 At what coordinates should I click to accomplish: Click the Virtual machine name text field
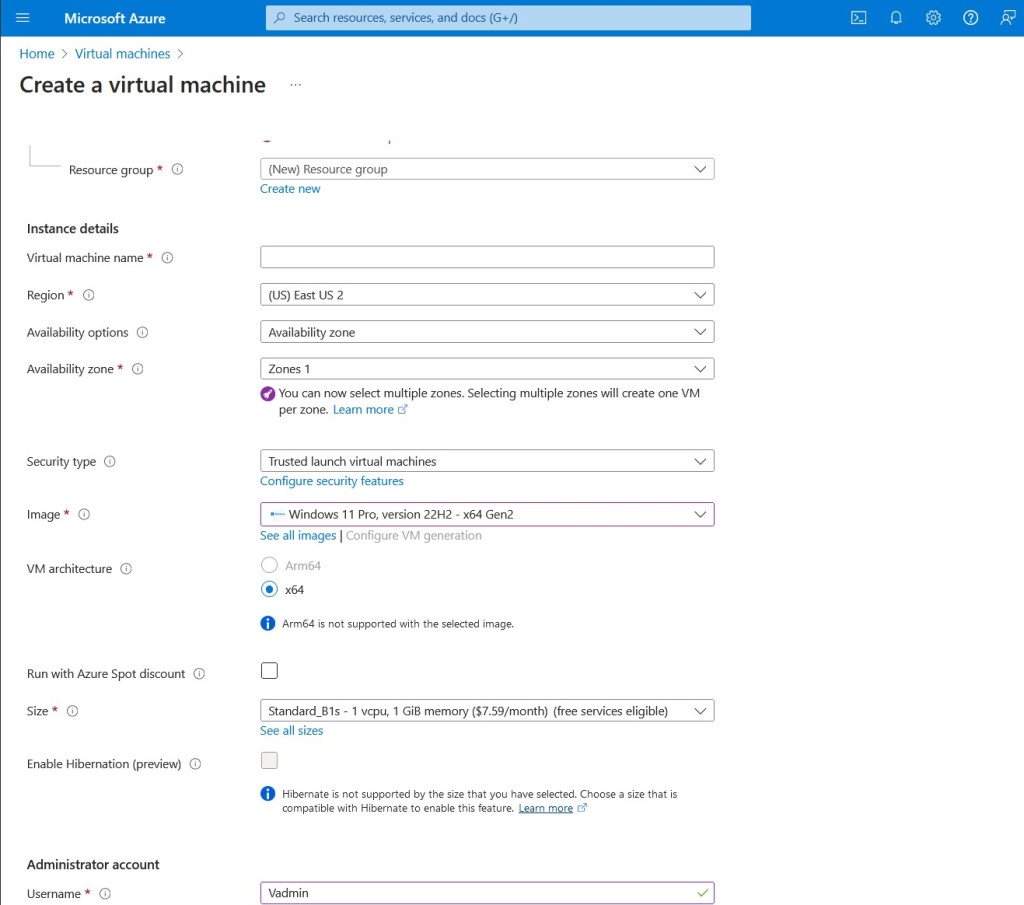[x=487, y=257]
